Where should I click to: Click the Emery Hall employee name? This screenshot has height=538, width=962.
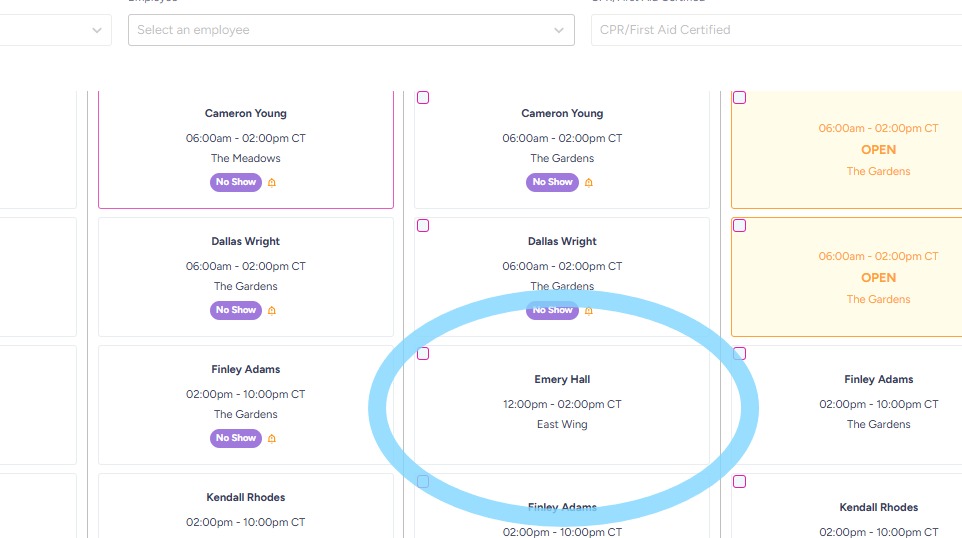click(562, 380)
